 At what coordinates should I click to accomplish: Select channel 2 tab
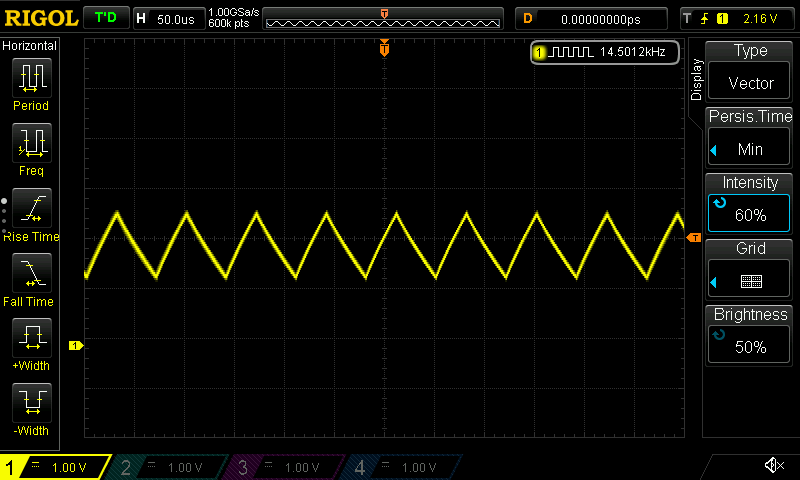[168, 467]
